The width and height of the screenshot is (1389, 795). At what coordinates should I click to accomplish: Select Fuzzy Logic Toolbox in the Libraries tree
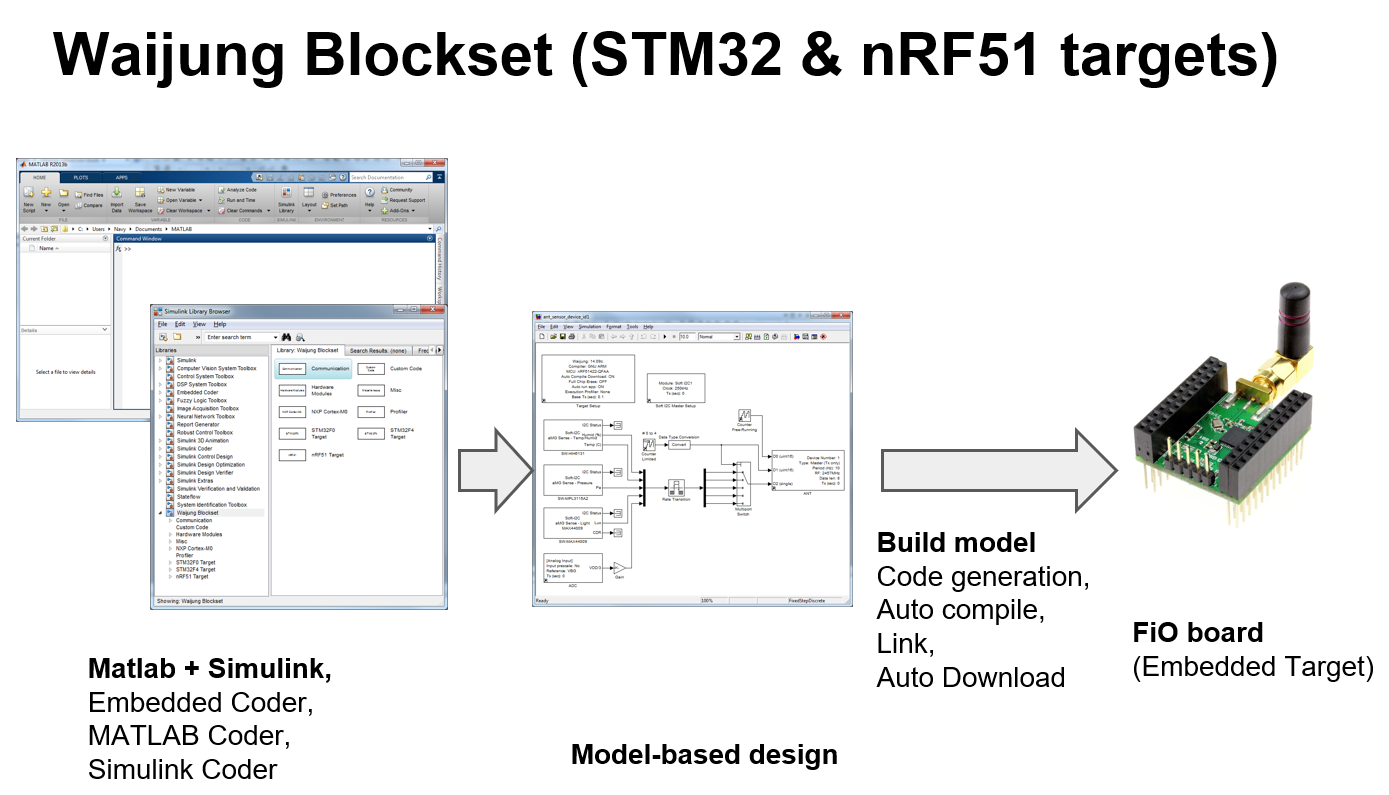pos(202,400)
